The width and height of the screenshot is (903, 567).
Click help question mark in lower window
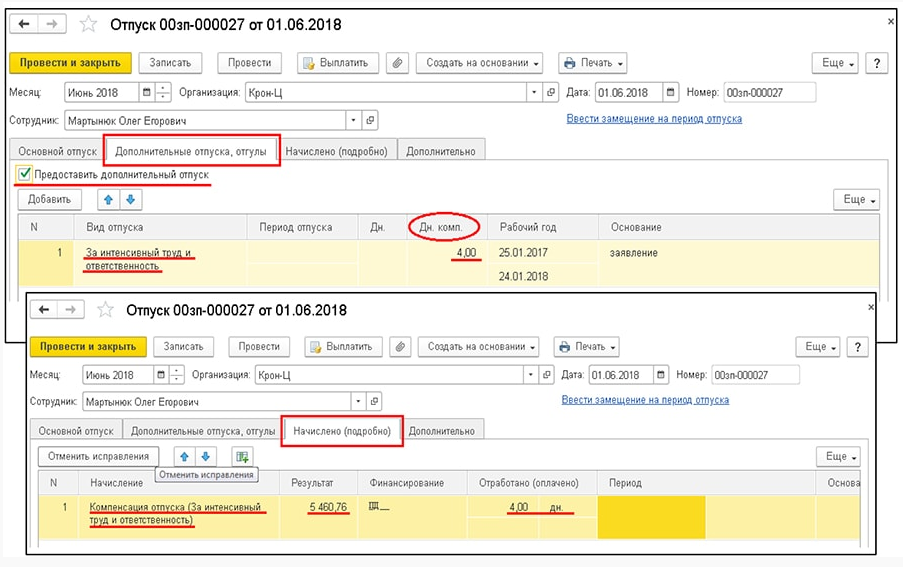(858, 347)
